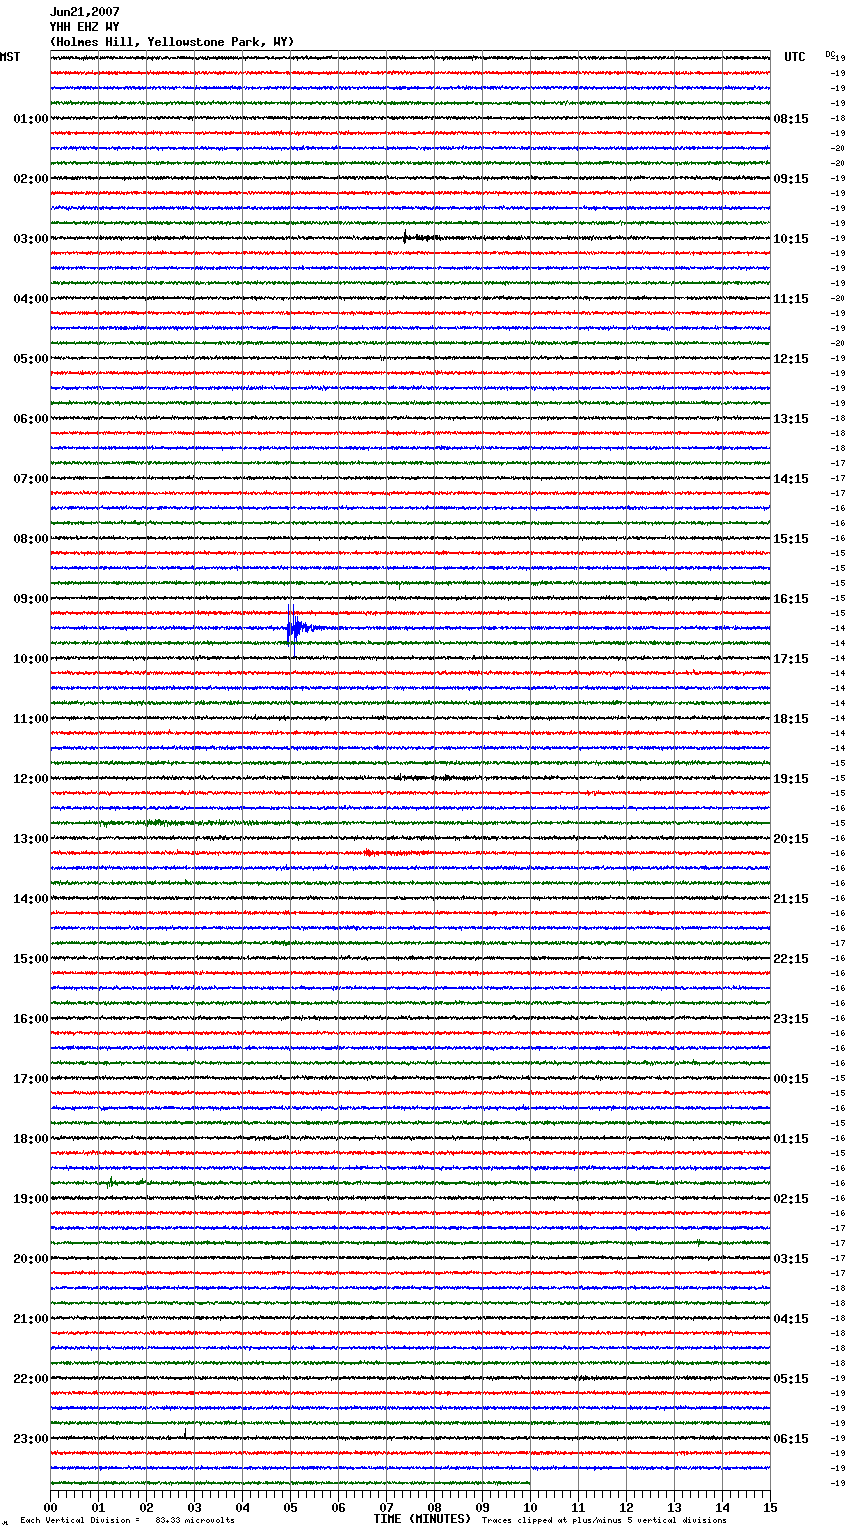
Task: Click the 06:00 MST hour label
Action: (30, 419)
